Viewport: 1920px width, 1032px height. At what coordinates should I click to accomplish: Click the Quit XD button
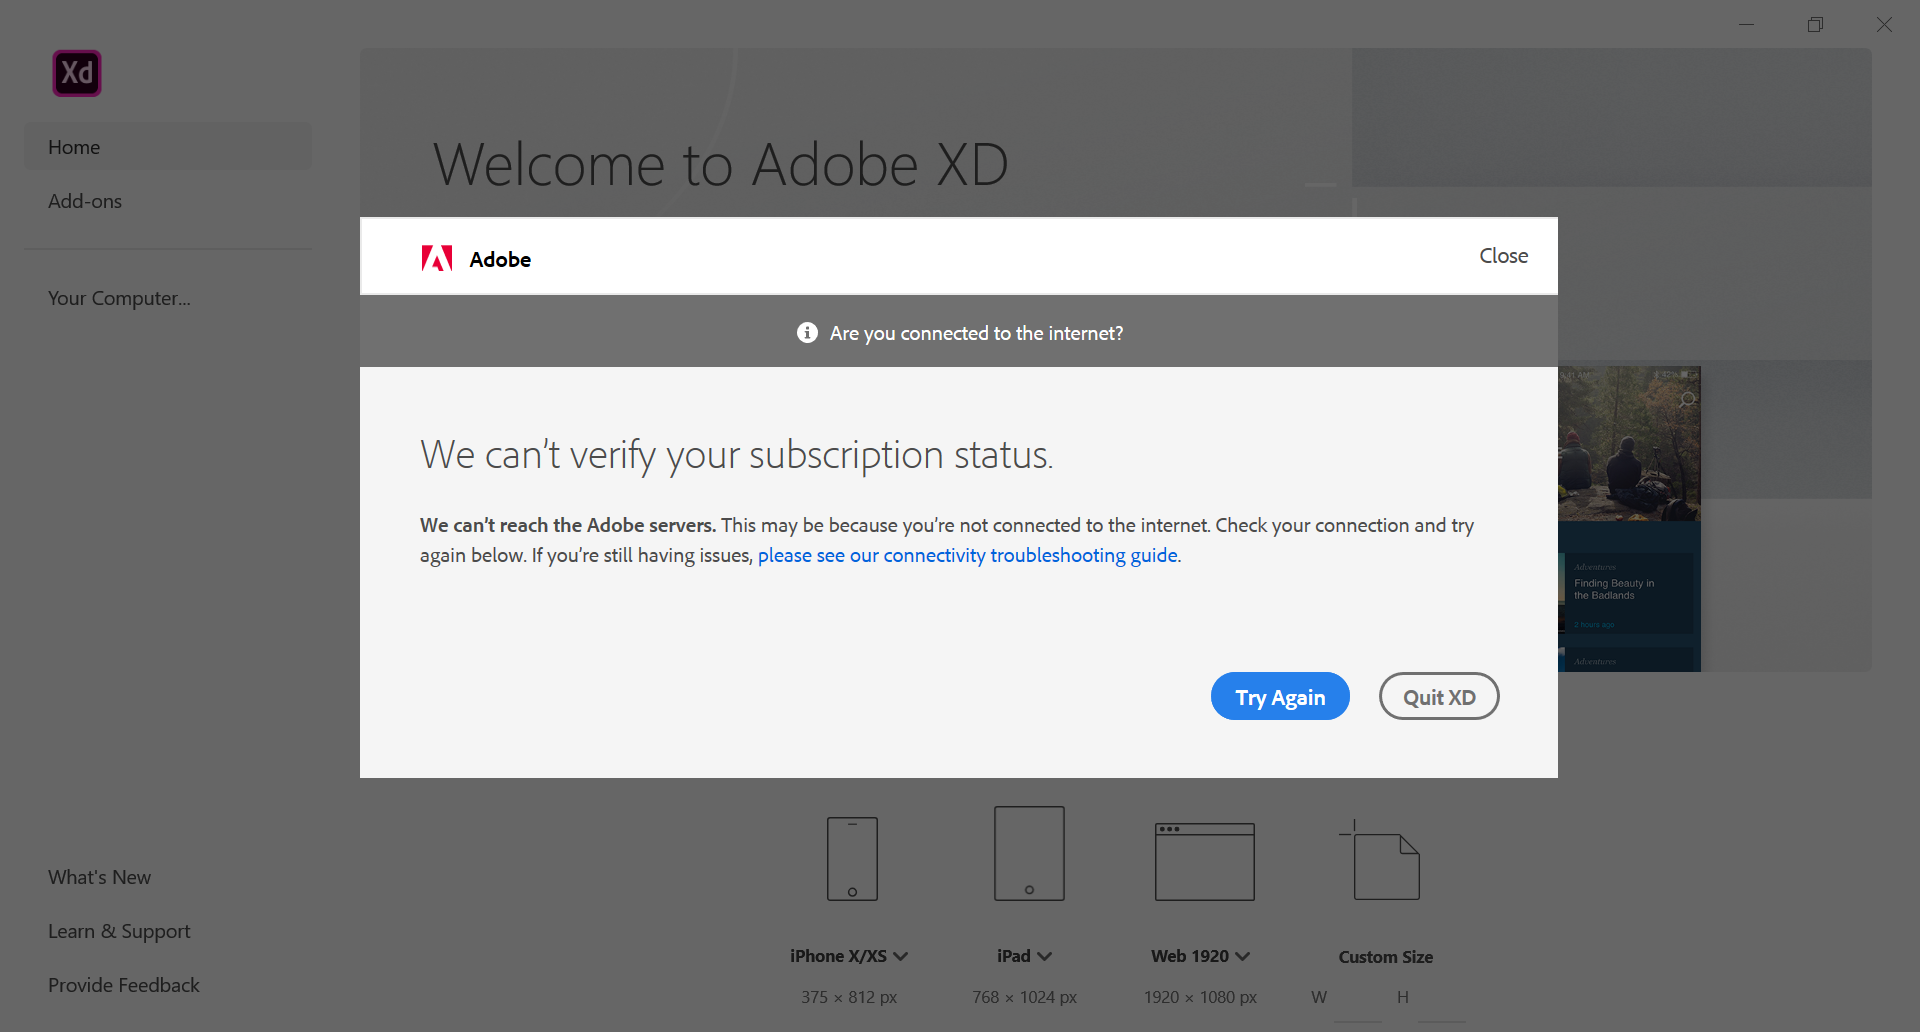point(1439,696)
